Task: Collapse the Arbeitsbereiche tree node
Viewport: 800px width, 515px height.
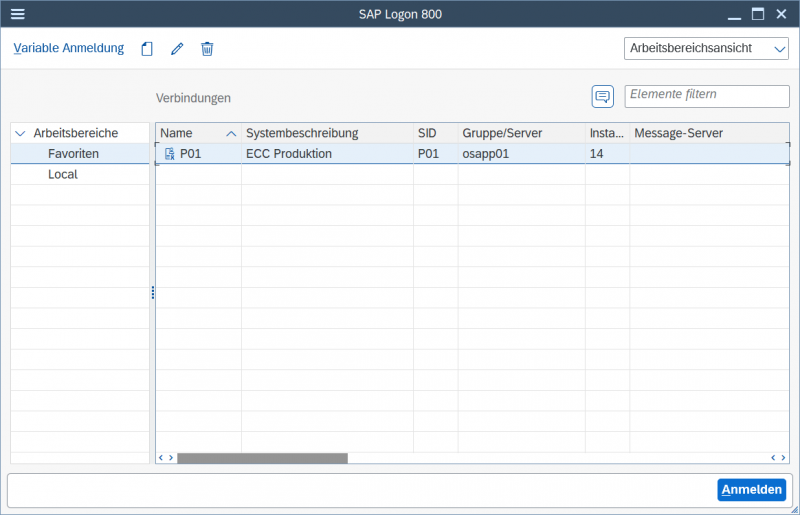Action: point(20,133)
